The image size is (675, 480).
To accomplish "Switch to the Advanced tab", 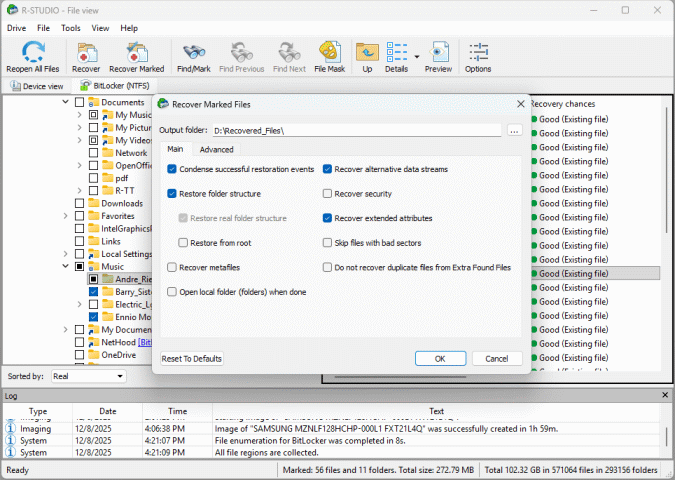I will pos(216,149).
